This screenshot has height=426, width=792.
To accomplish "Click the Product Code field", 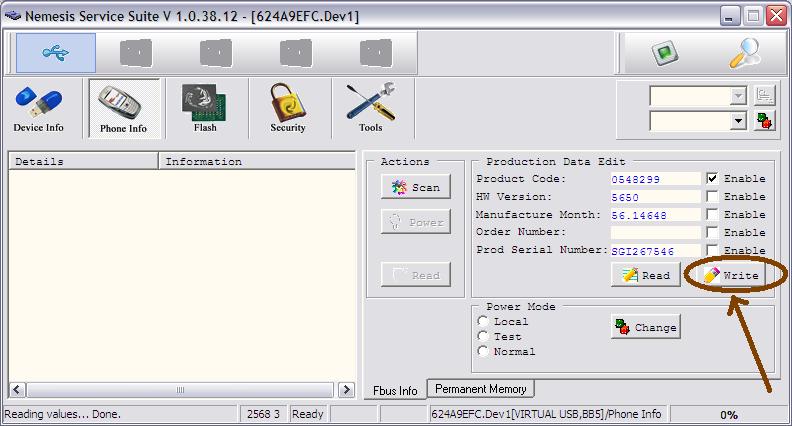I will point(655,179).
